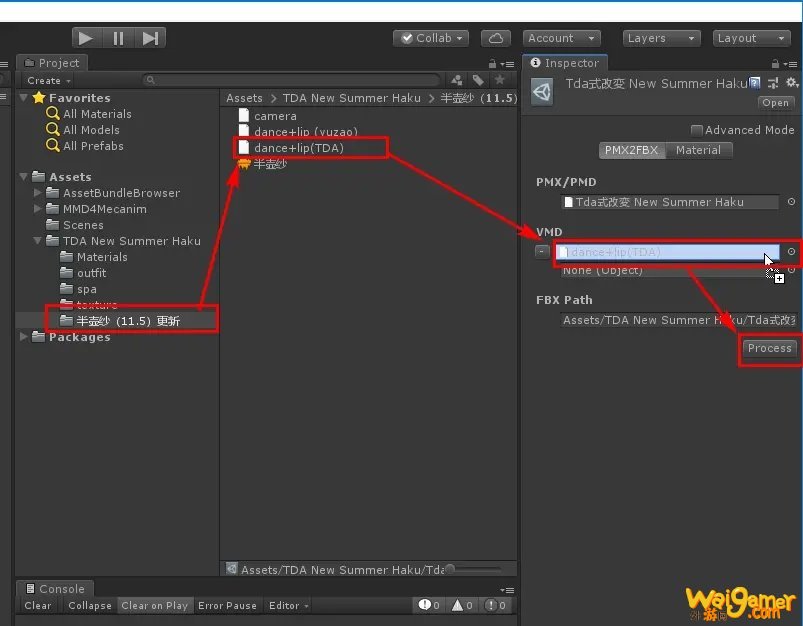Advance one frame with the Step button

150,38
